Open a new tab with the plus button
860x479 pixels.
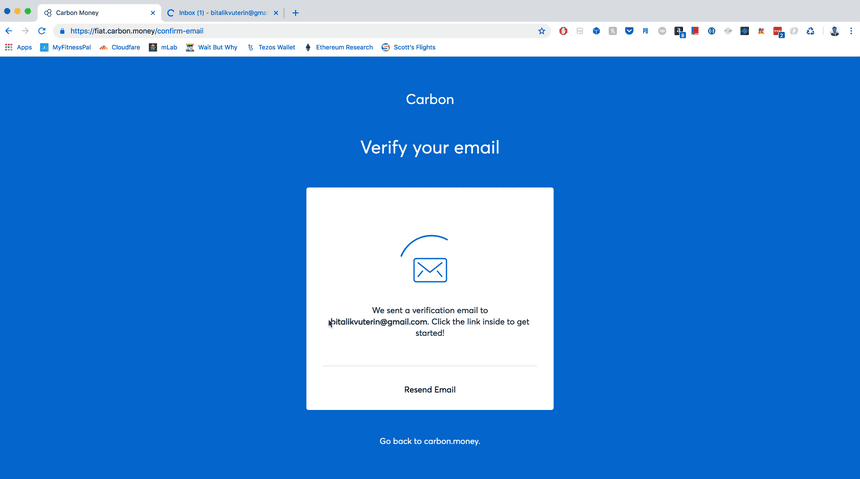295,13
